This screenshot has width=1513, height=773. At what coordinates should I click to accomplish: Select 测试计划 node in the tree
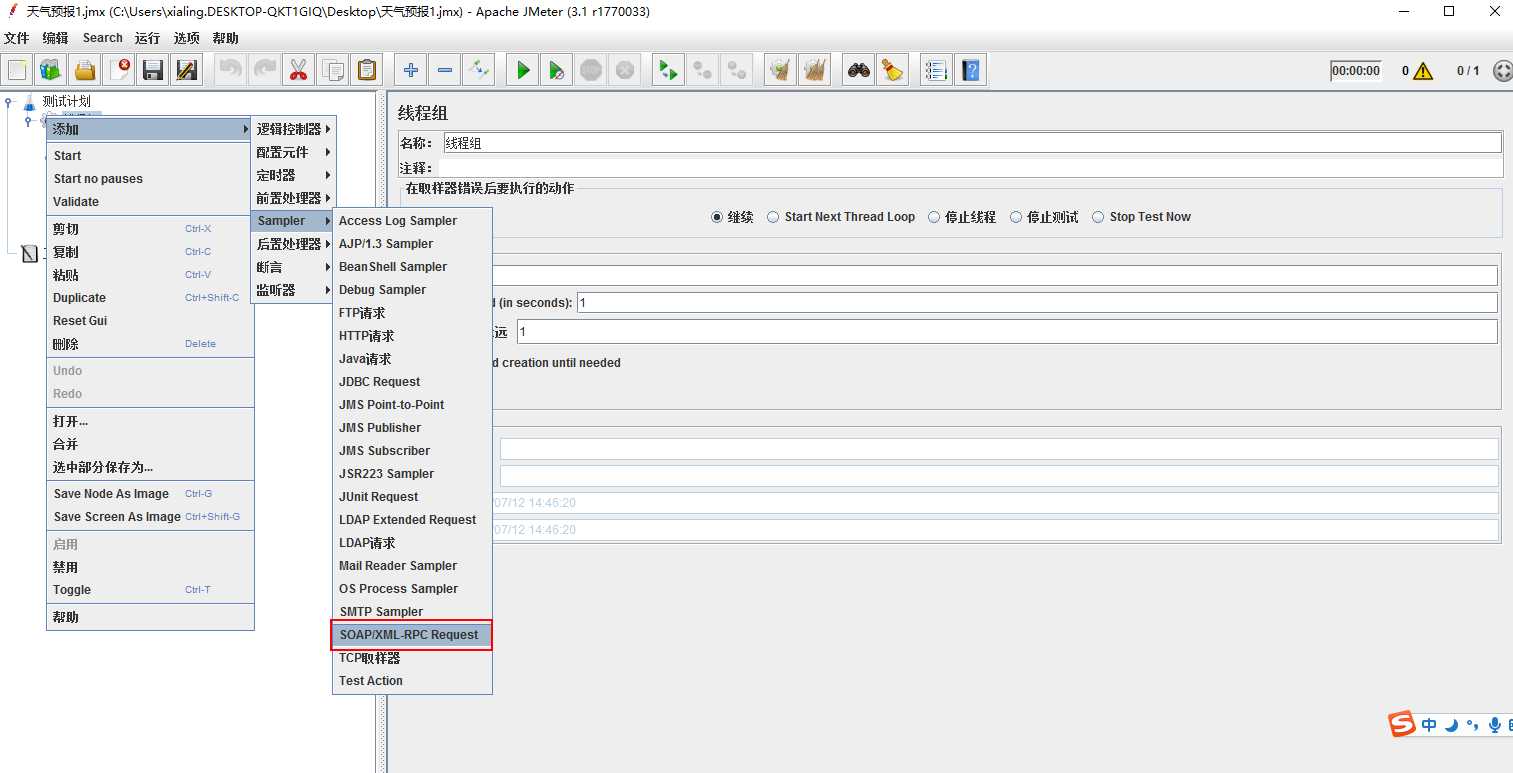coord(66,101)
